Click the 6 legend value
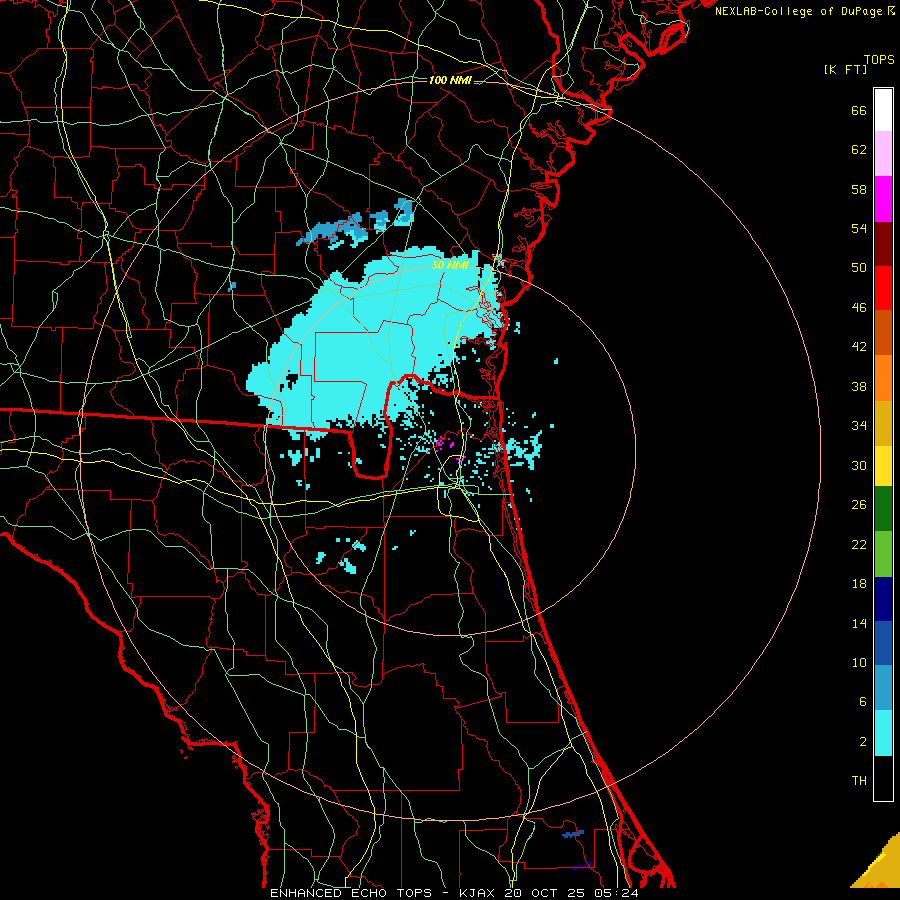Screen dimensions: 900x900 [x=862, y=701]
